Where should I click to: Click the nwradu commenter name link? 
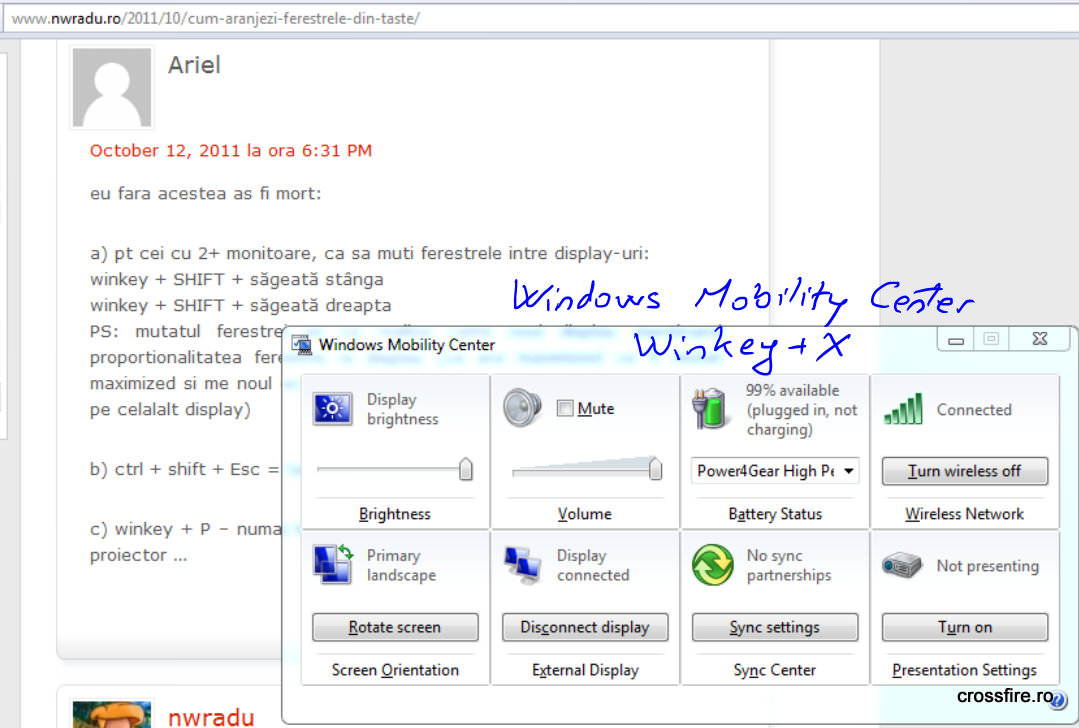coord(211,717)
